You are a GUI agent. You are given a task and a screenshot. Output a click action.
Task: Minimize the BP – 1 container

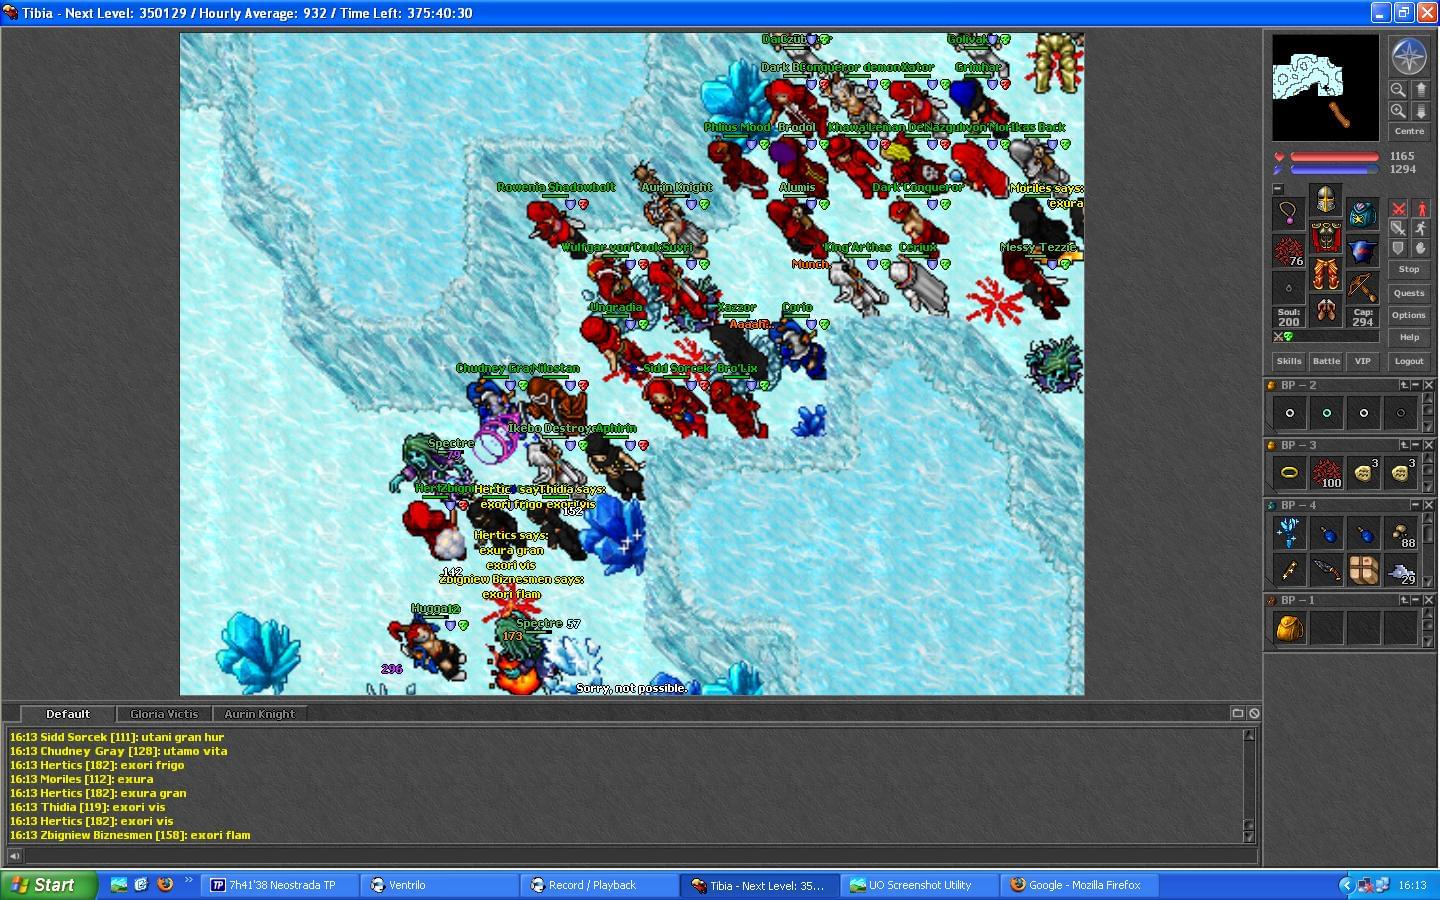pos(1416,600)
